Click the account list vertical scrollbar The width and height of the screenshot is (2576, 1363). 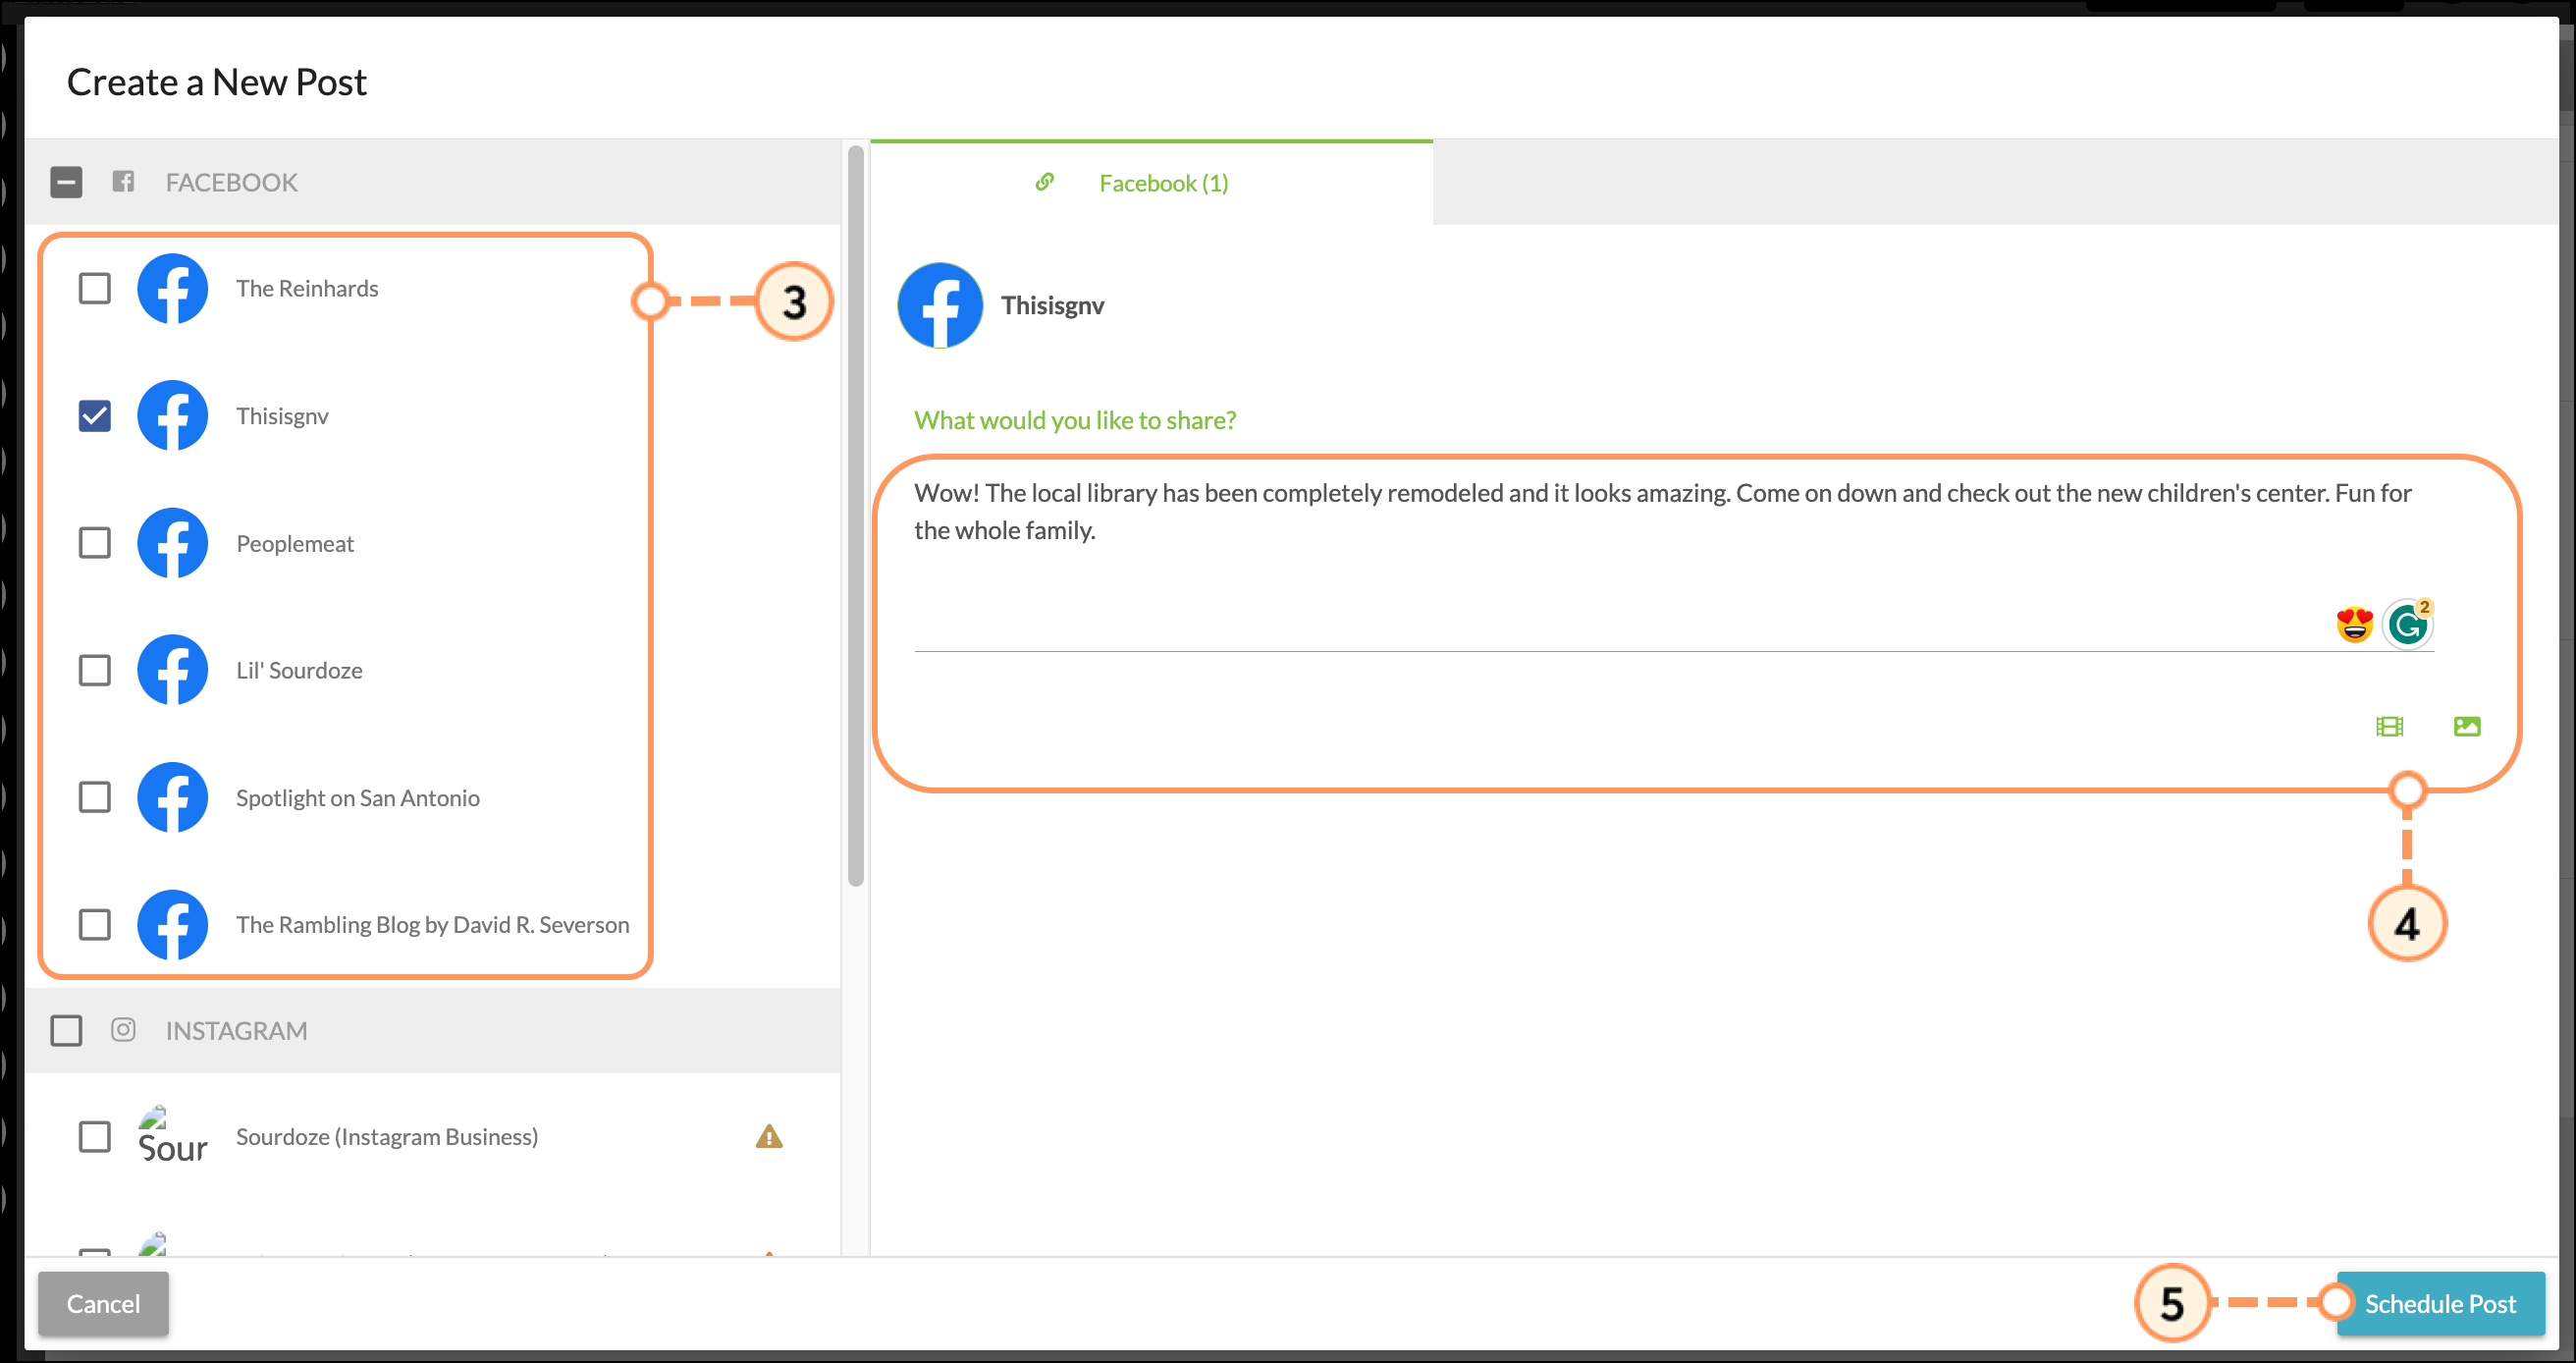click(x=855, y=515)
